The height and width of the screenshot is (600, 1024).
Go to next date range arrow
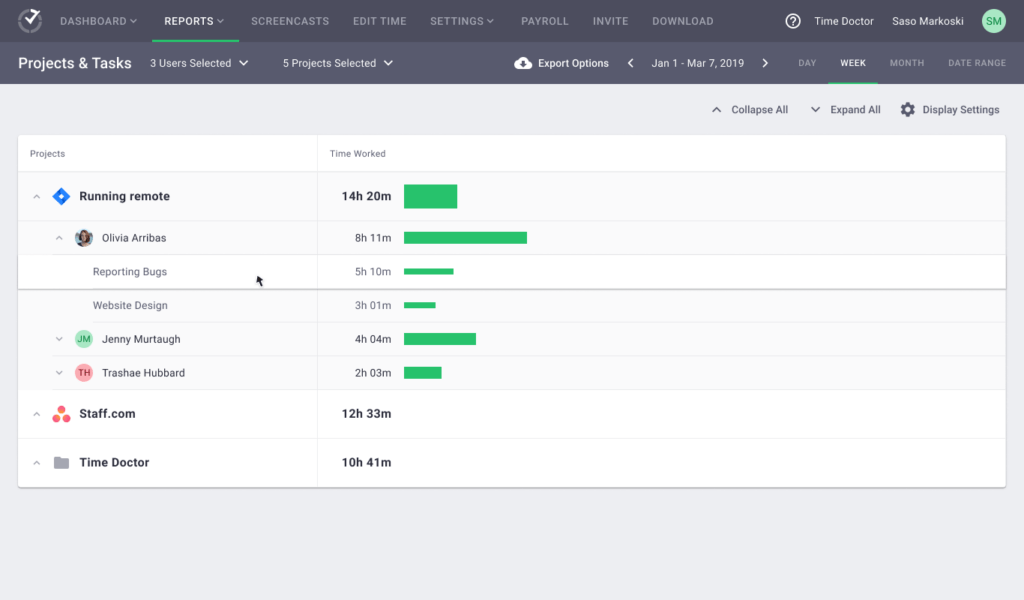(765, 63)
